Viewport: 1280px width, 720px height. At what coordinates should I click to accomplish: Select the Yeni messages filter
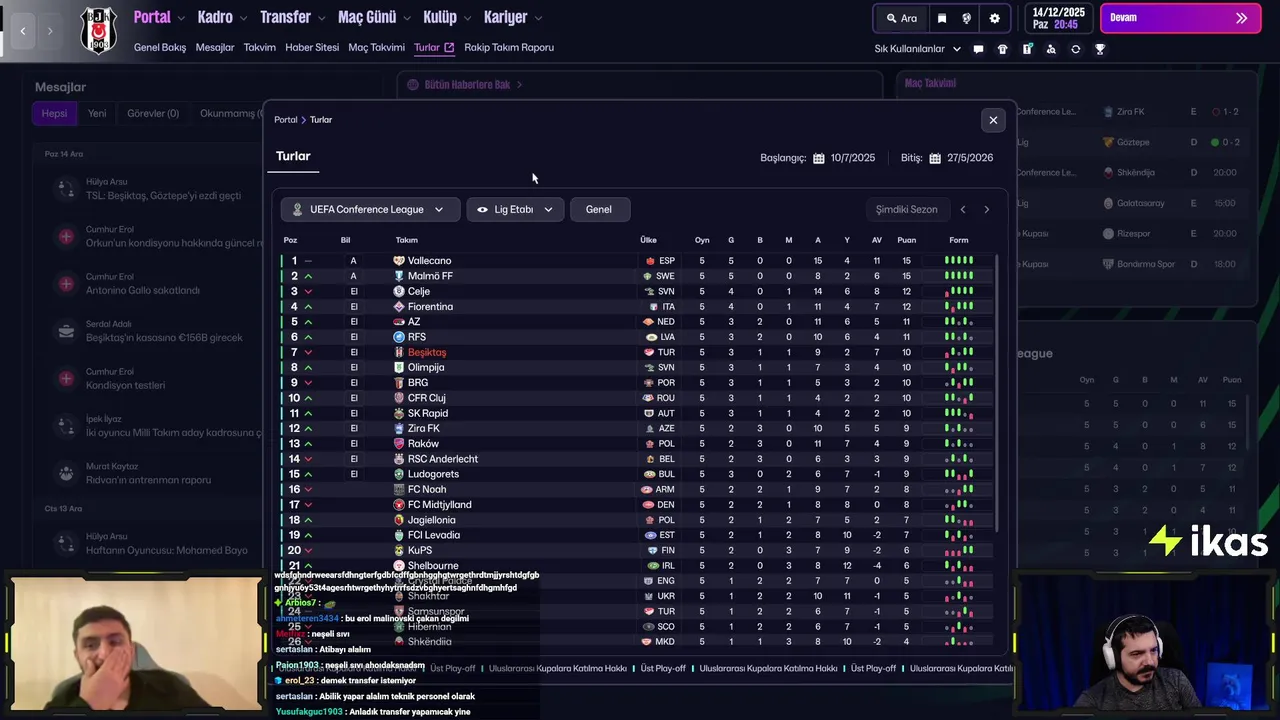[97, 113]
